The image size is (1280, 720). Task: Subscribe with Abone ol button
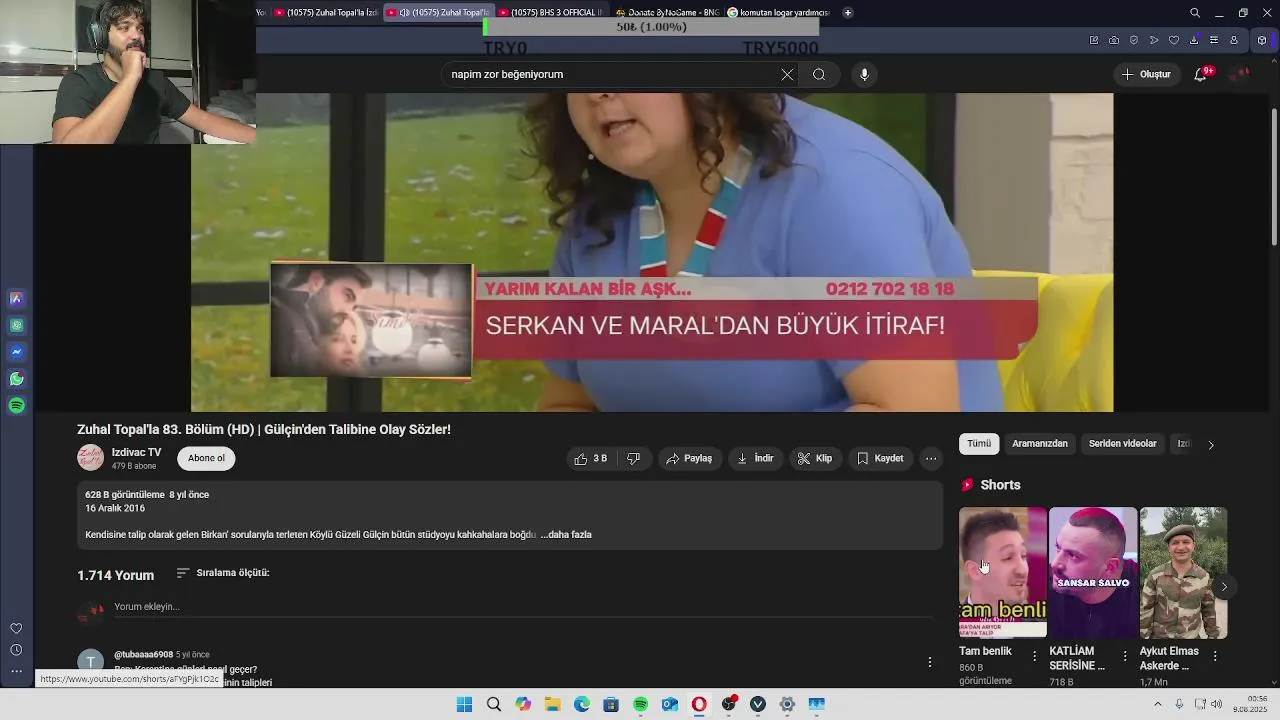coord(206,458)
